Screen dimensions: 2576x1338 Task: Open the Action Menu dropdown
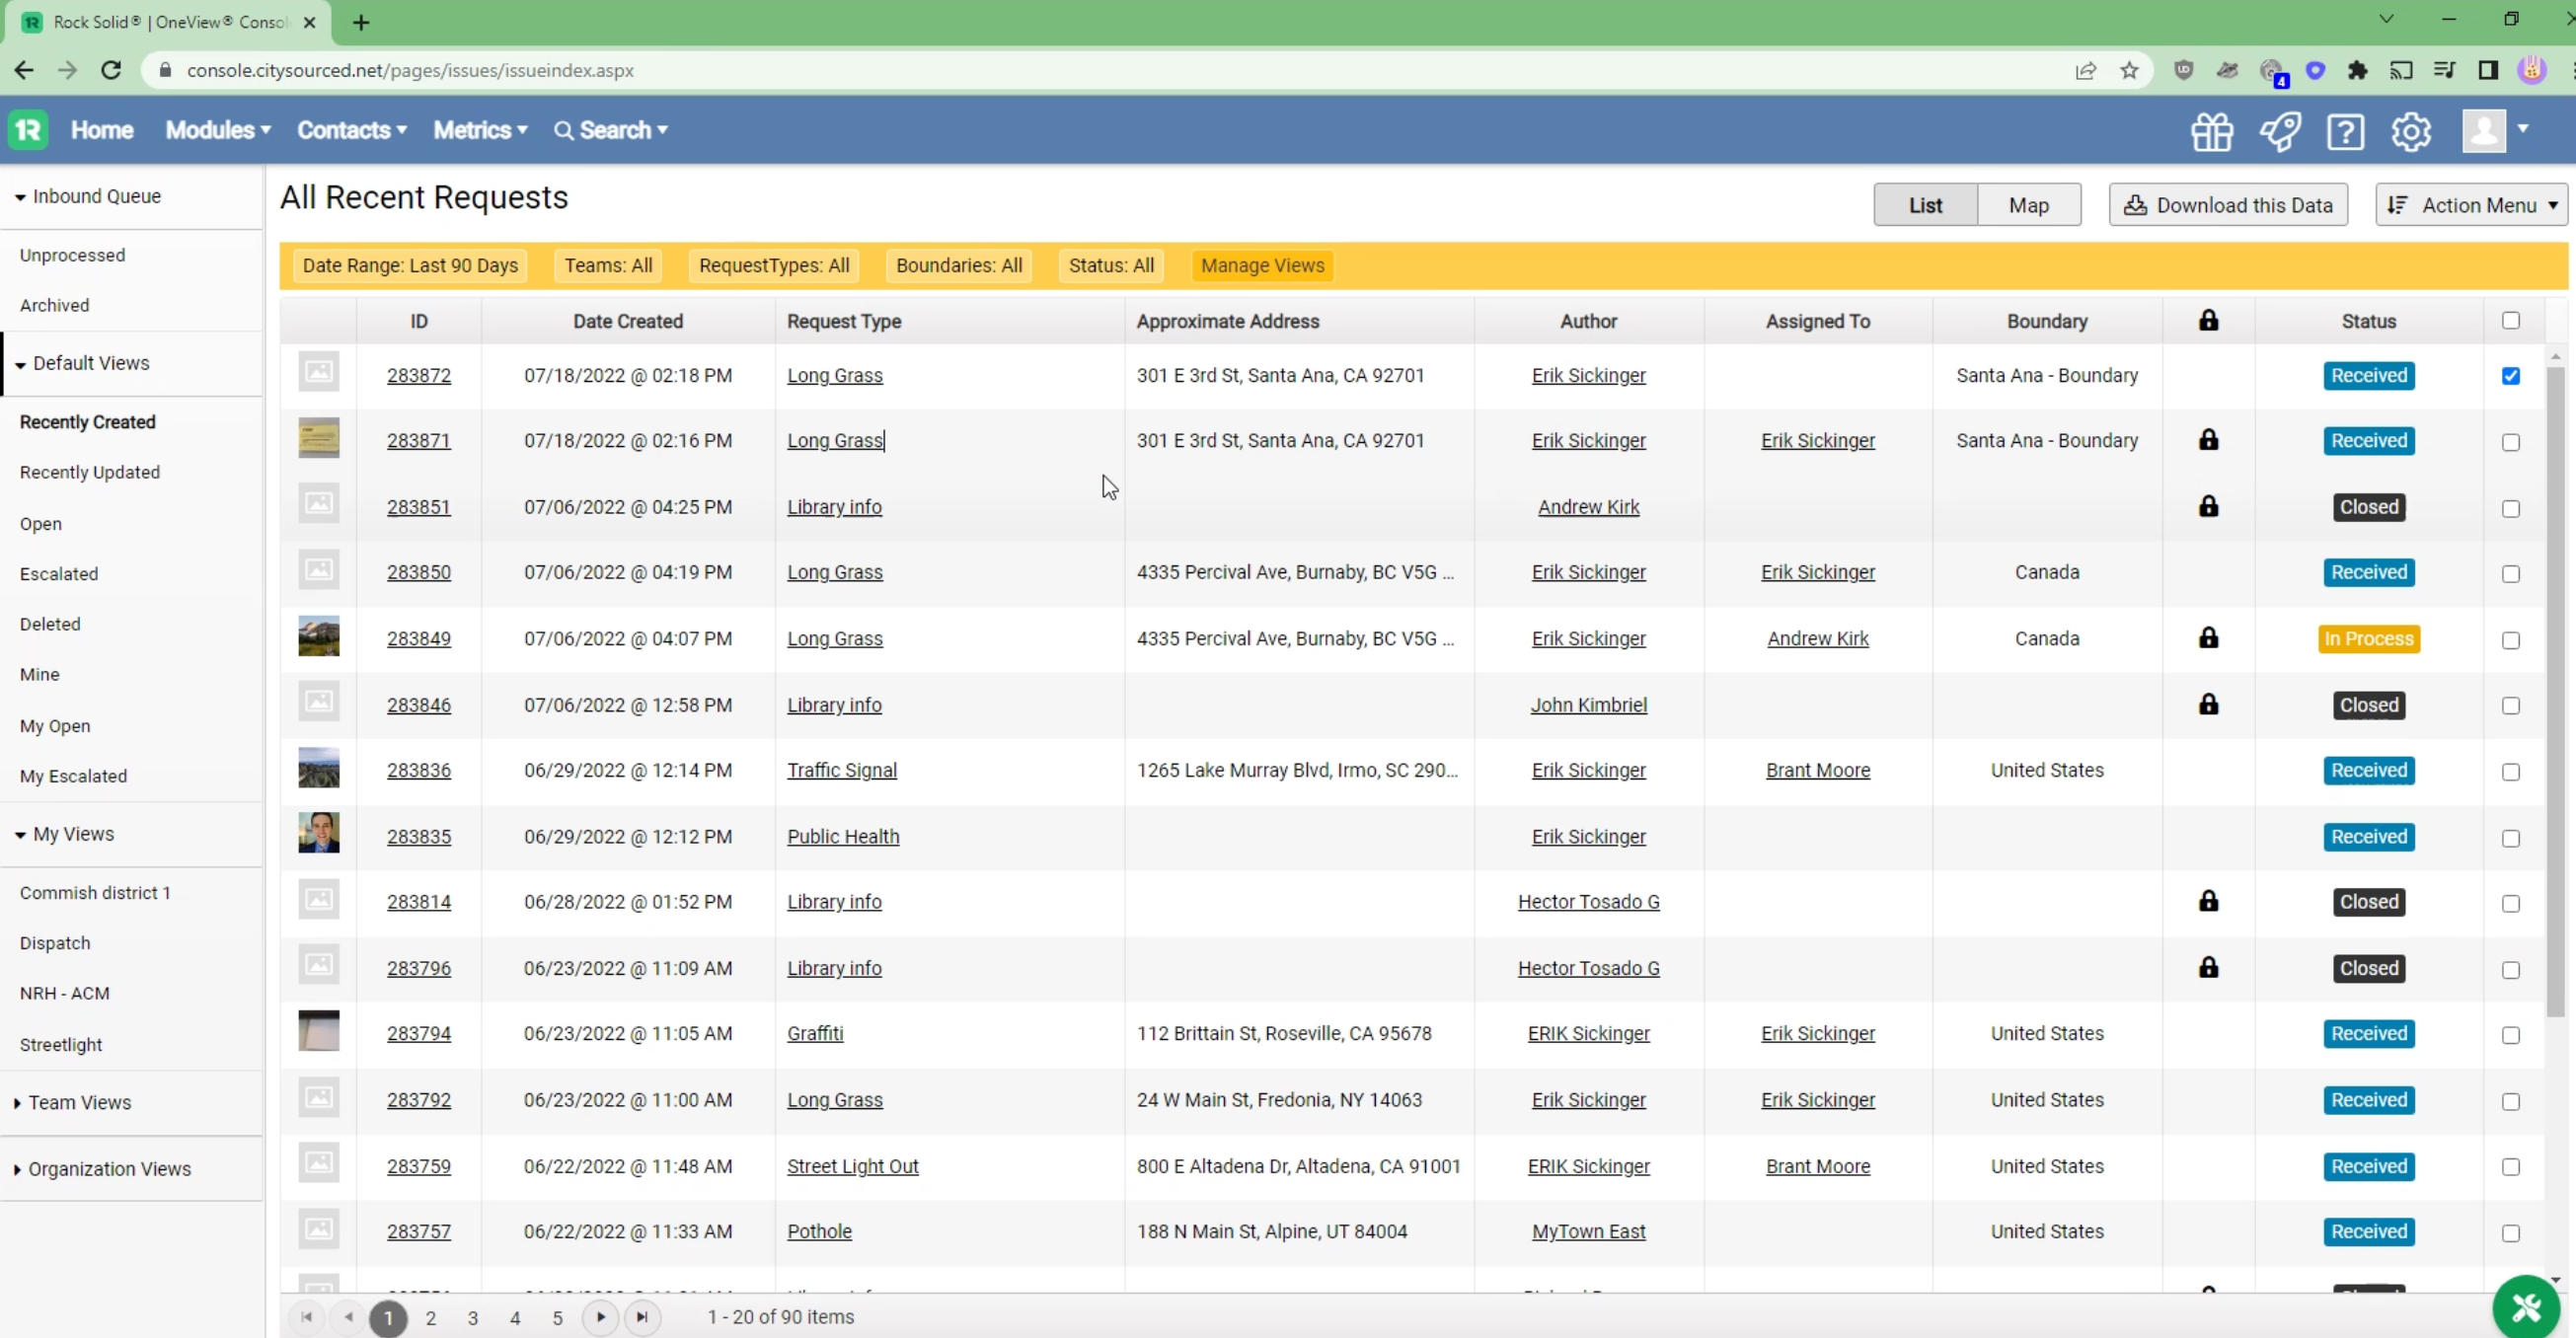pyautogui.click(x=2470, y=204)
